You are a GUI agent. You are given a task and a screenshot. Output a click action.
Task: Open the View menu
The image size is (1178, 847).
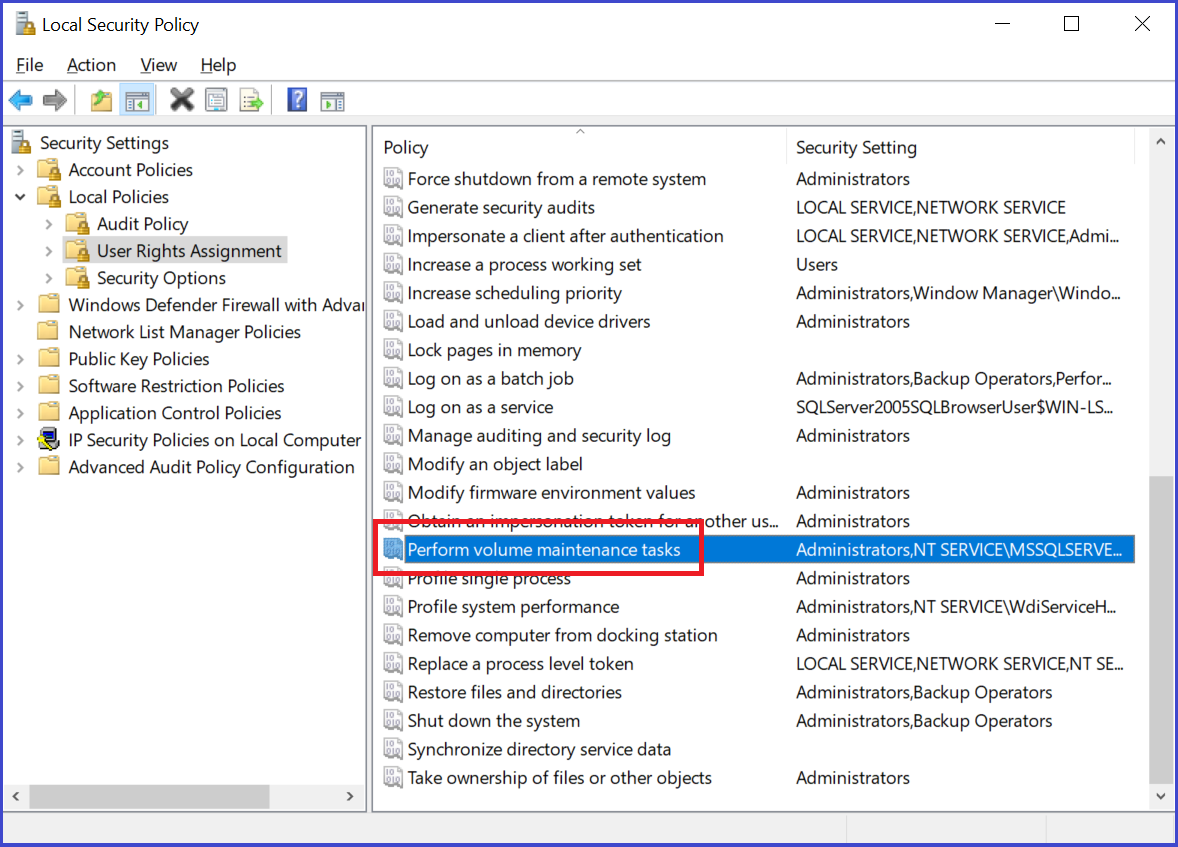[158, 65]
